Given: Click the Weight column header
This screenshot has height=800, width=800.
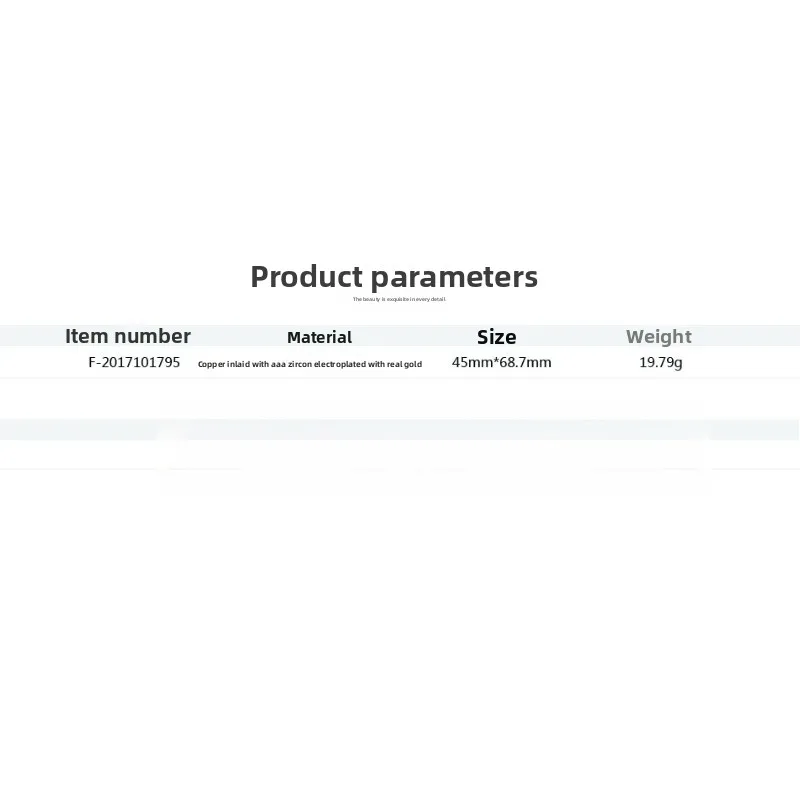Looking at the screenshot, I should (x=659, y=337).
